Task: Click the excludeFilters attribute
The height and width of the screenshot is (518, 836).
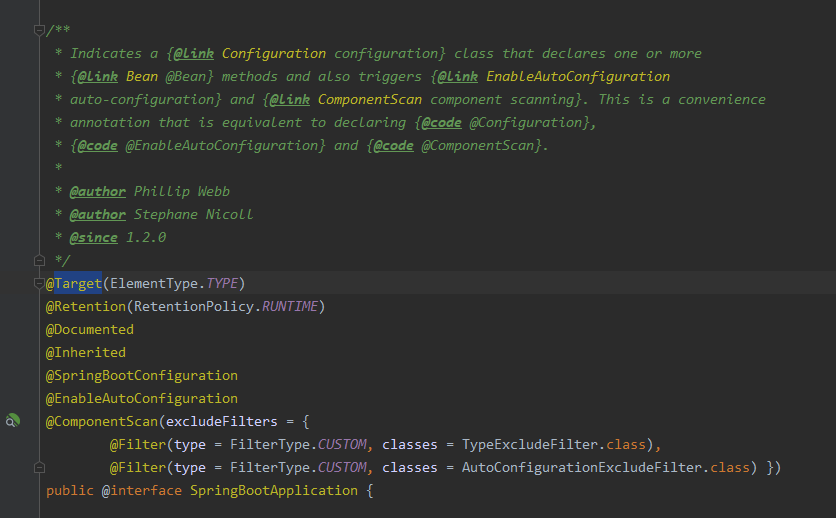Action: 222,422
